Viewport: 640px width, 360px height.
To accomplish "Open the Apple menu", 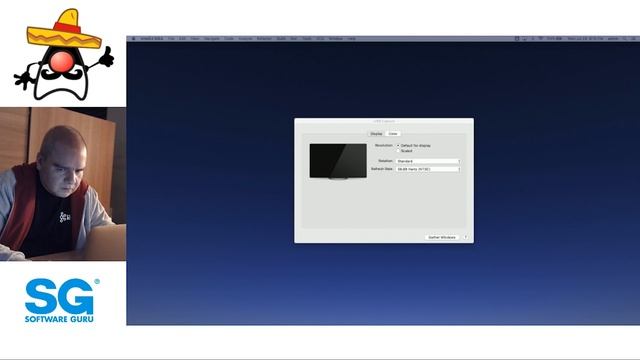I will point(133,39).
